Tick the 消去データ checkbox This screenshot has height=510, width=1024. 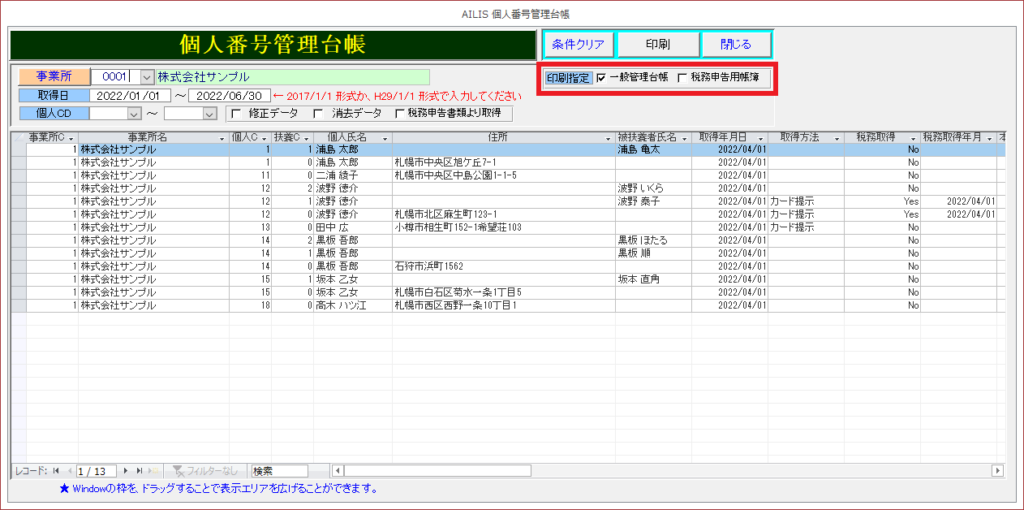318,113
